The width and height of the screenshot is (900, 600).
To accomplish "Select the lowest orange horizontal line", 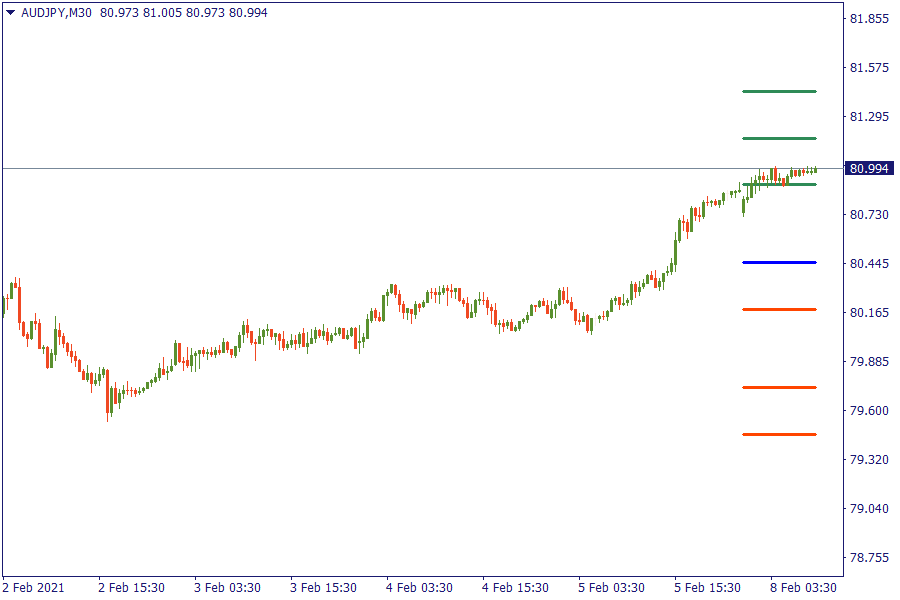I will coord(779,434).
